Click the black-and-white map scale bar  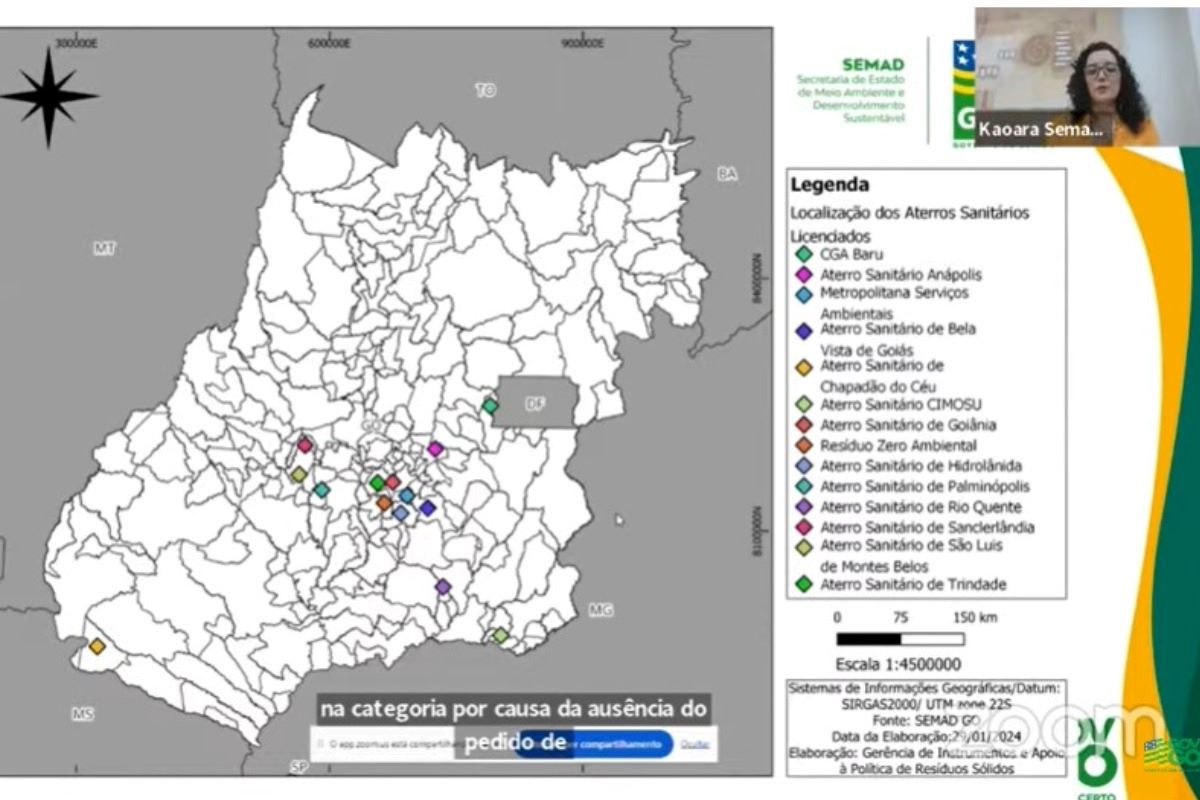(x=900, y=639)
